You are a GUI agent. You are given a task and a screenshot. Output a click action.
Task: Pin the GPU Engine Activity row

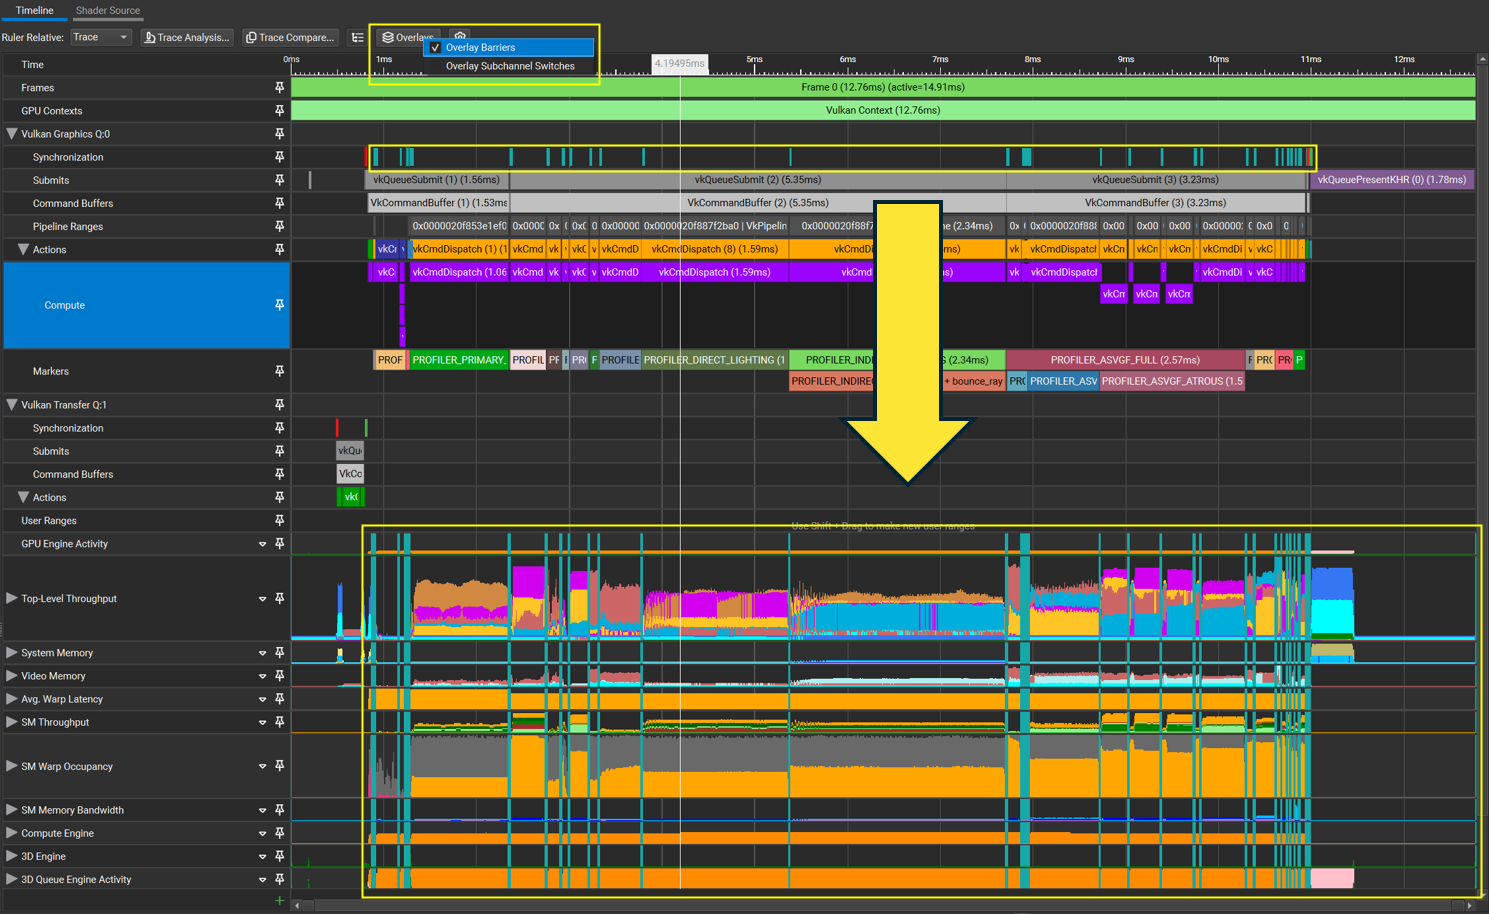tap(279, 544)
